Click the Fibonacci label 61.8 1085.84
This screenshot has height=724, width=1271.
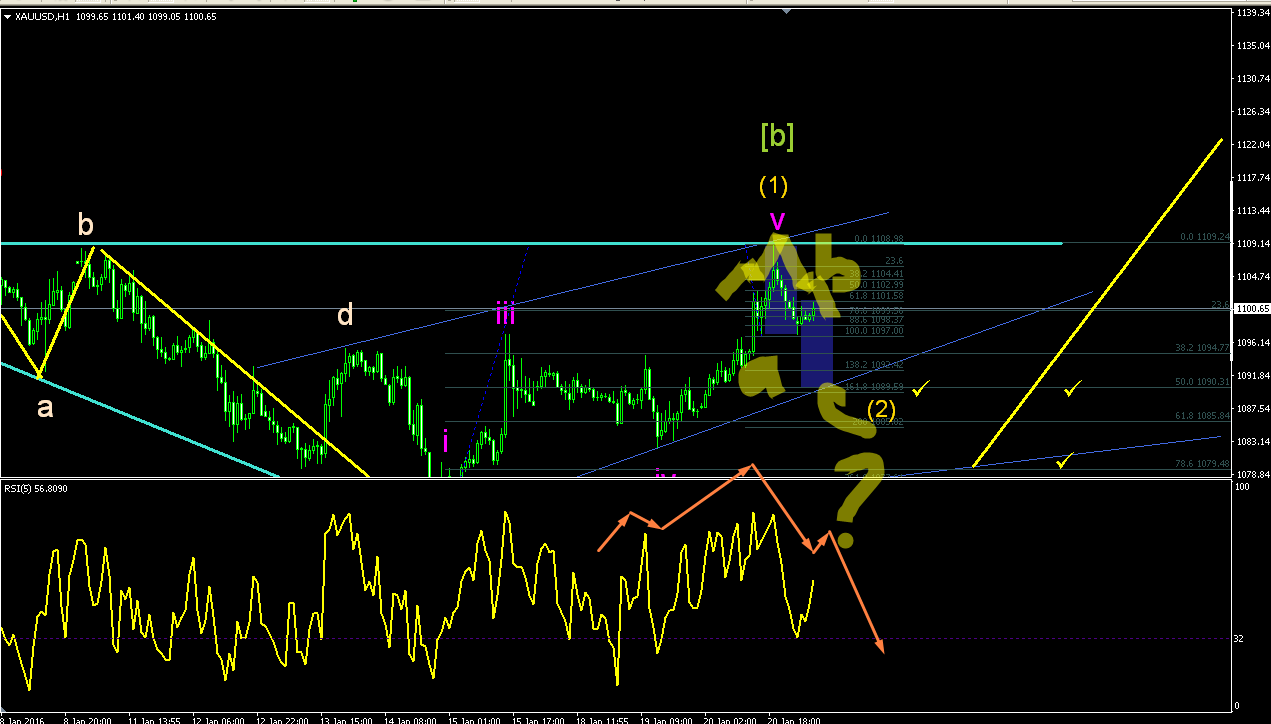1201,415
